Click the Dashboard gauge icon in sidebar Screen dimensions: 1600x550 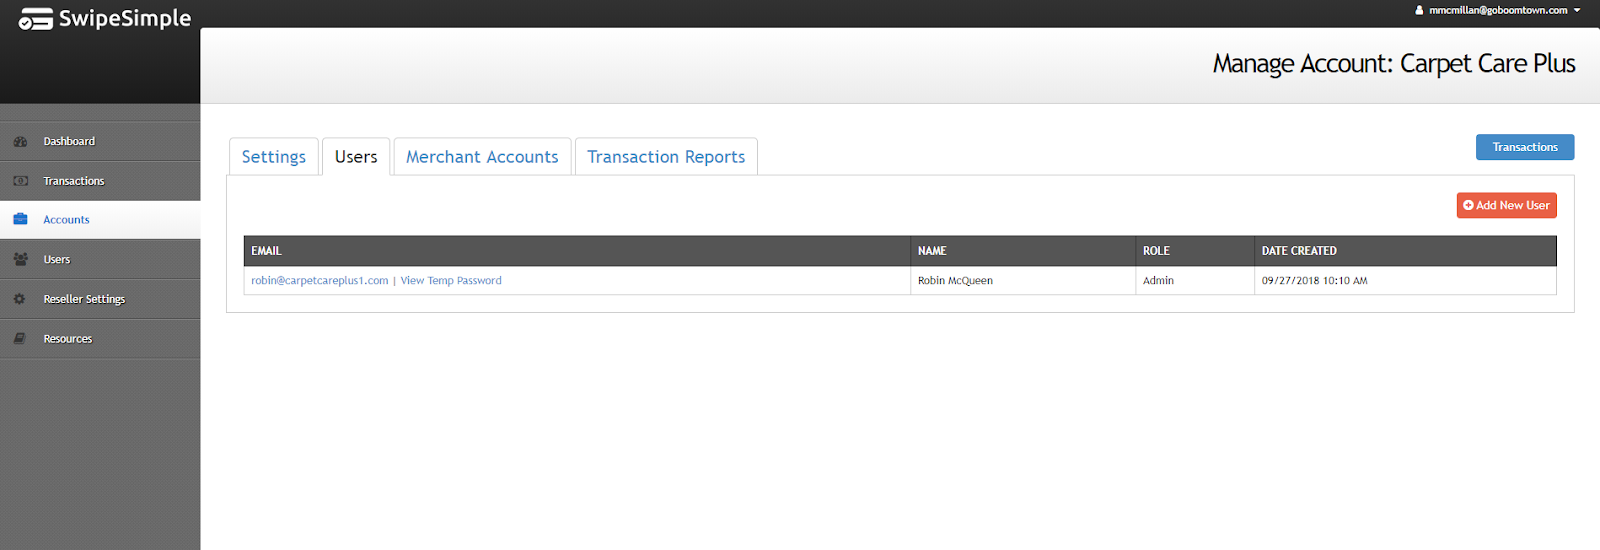[x=20, y=142]
